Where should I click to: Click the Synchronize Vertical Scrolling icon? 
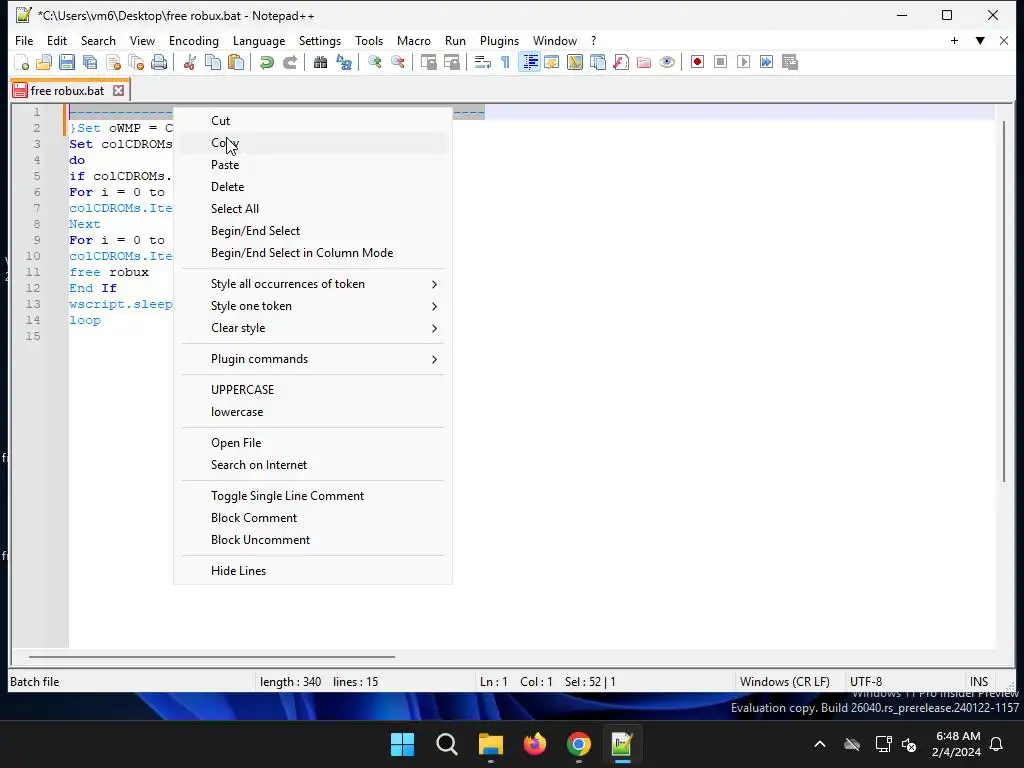tap(428, 62)
